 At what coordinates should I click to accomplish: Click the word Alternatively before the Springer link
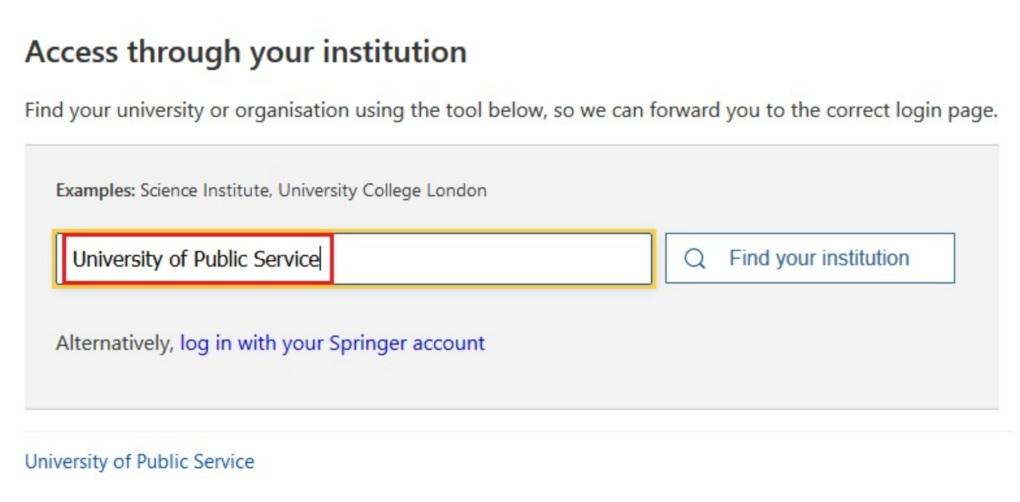pos(115,343)
